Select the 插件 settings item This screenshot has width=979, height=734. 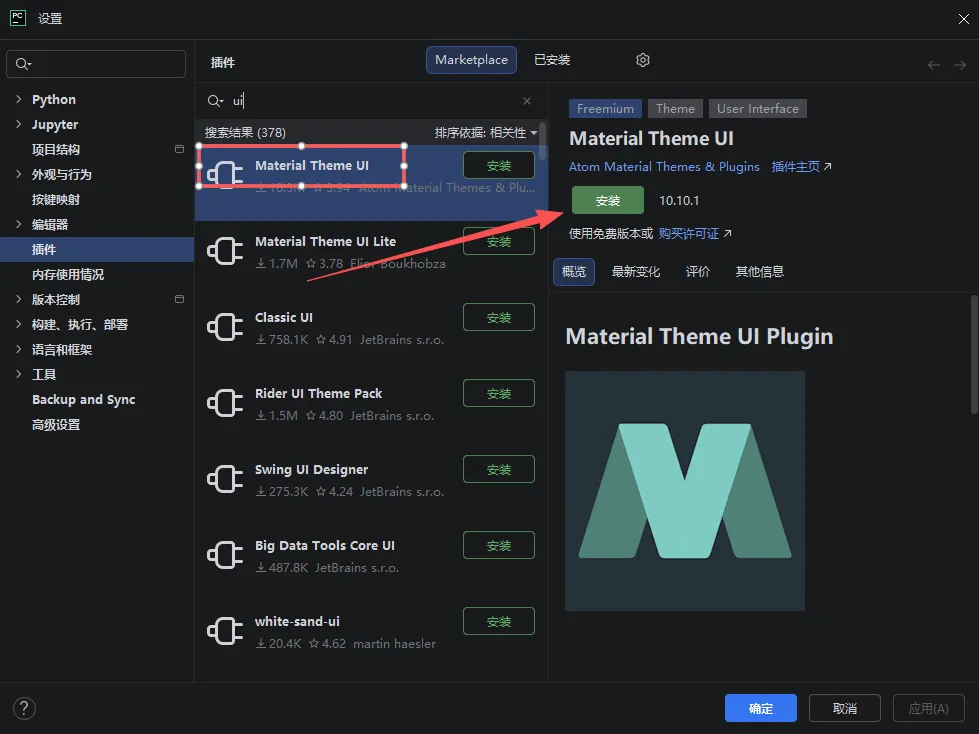[97, 250]
